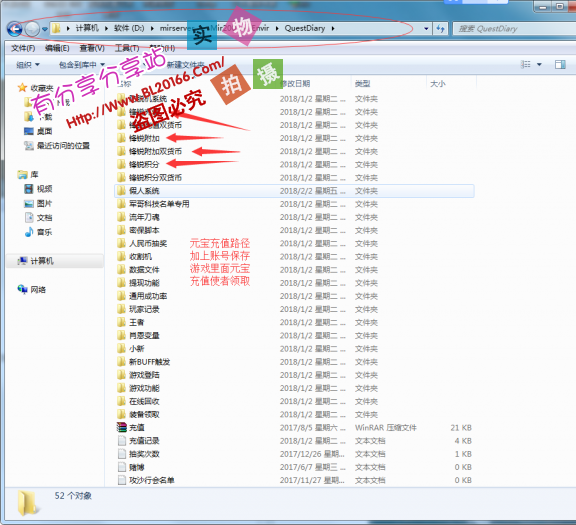The image size is (576, 525).
Task: Open the 编辑(E) menu
Action: (57, 48)
